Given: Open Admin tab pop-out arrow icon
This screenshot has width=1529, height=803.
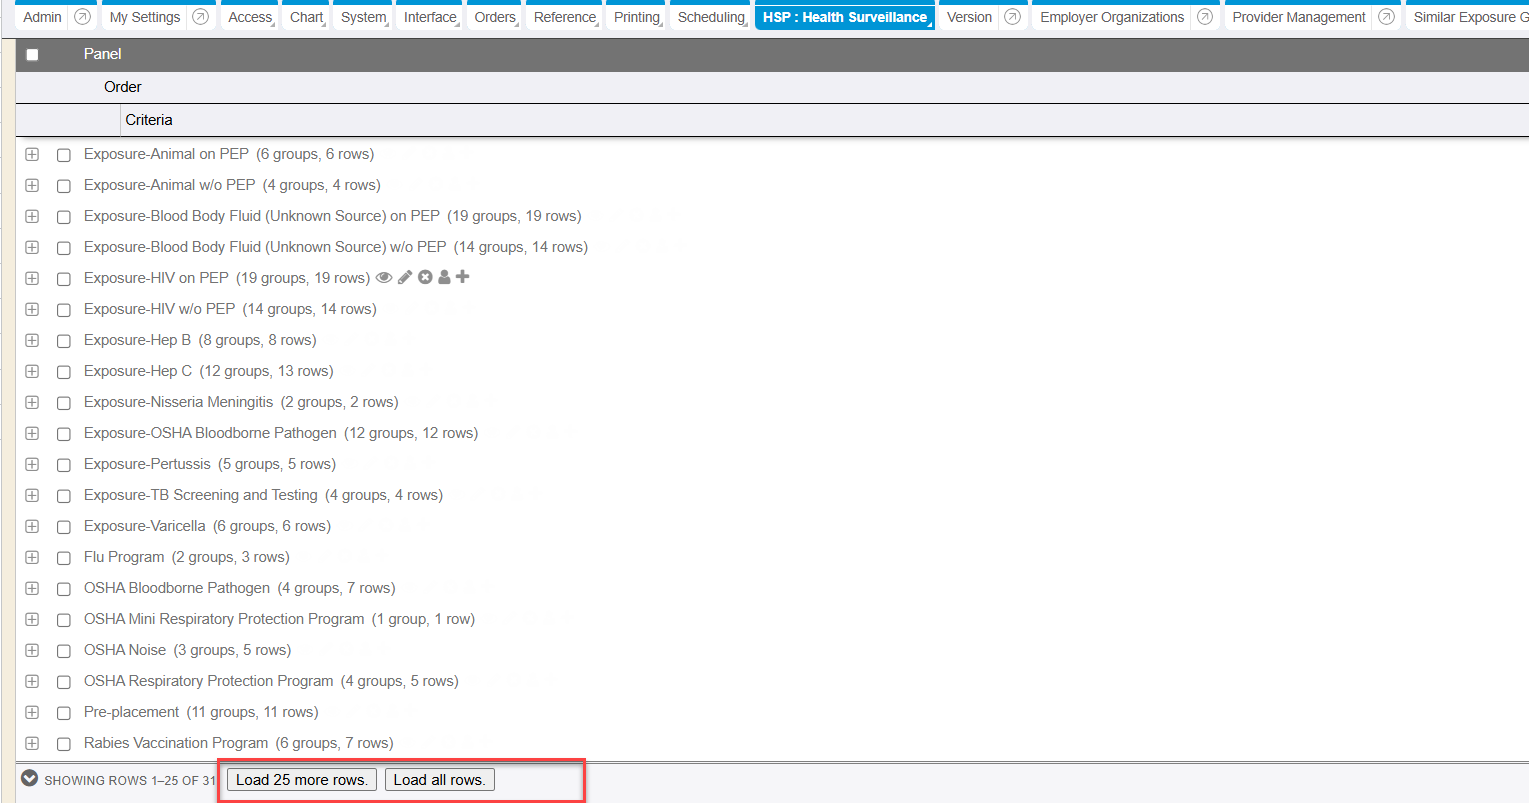Looking at the screenshot, I should [x=83, y=17].
